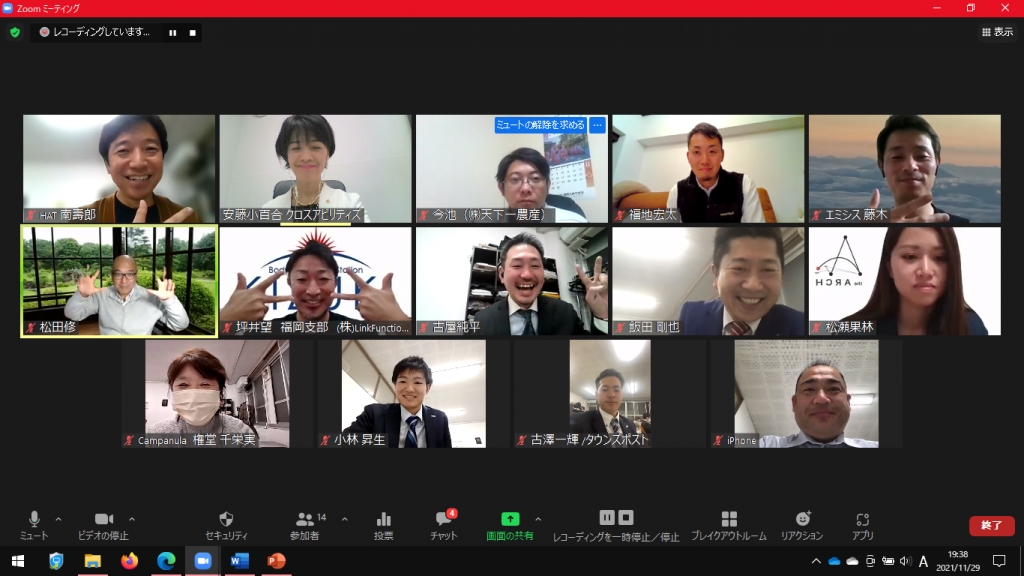Screen dimensions: 1024x576
Task: Open Chat (チャット) with 4 unread messages
Action: point(444,524)
